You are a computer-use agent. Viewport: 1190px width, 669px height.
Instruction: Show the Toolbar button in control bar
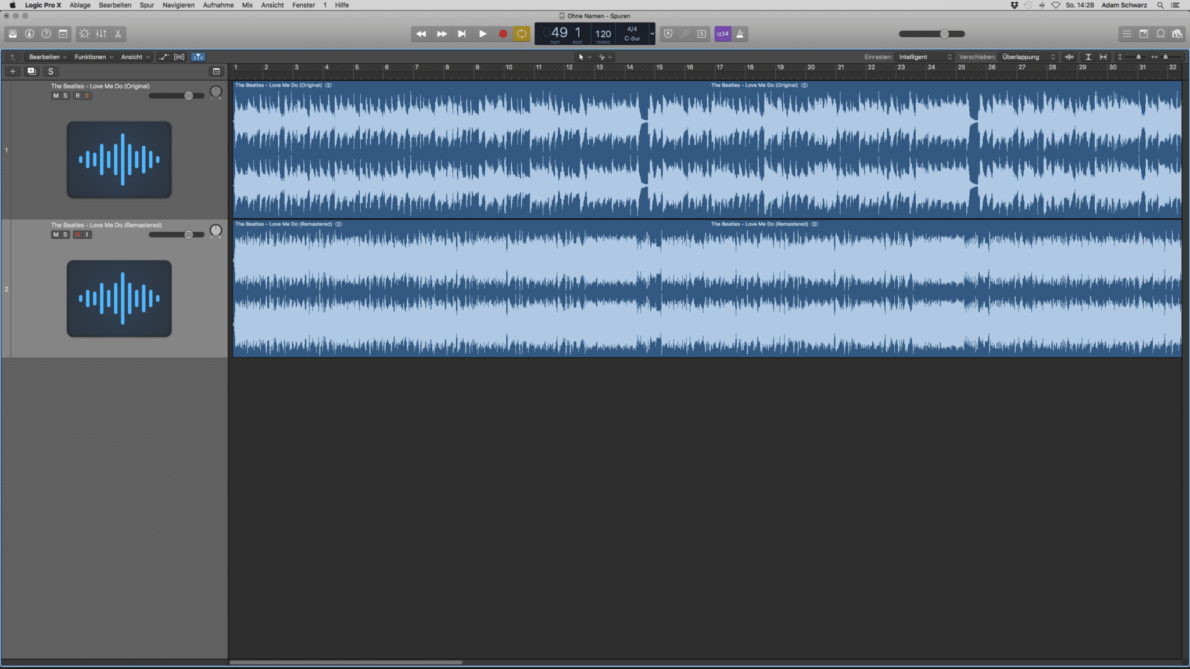click(63, 34)
